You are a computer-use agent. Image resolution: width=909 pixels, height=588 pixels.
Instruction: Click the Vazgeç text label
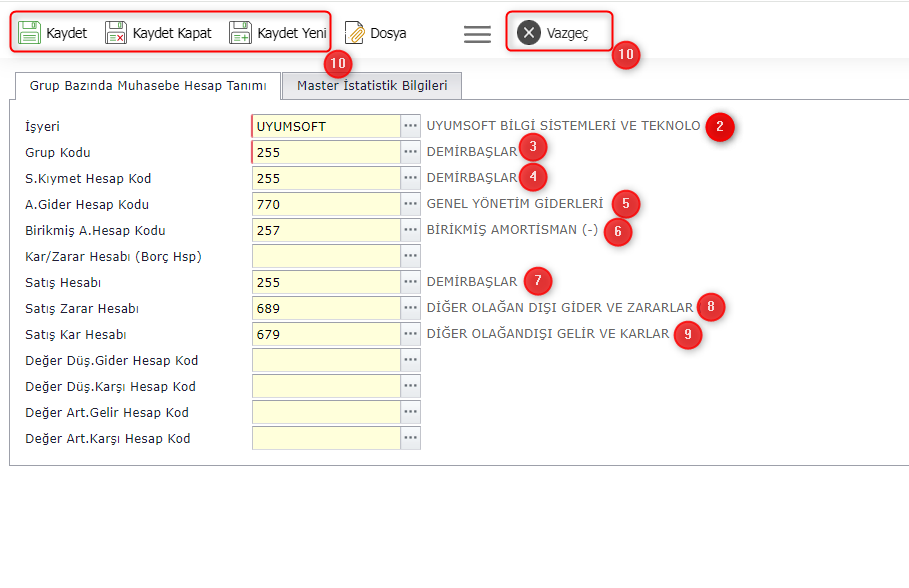(x=567, y=34)
